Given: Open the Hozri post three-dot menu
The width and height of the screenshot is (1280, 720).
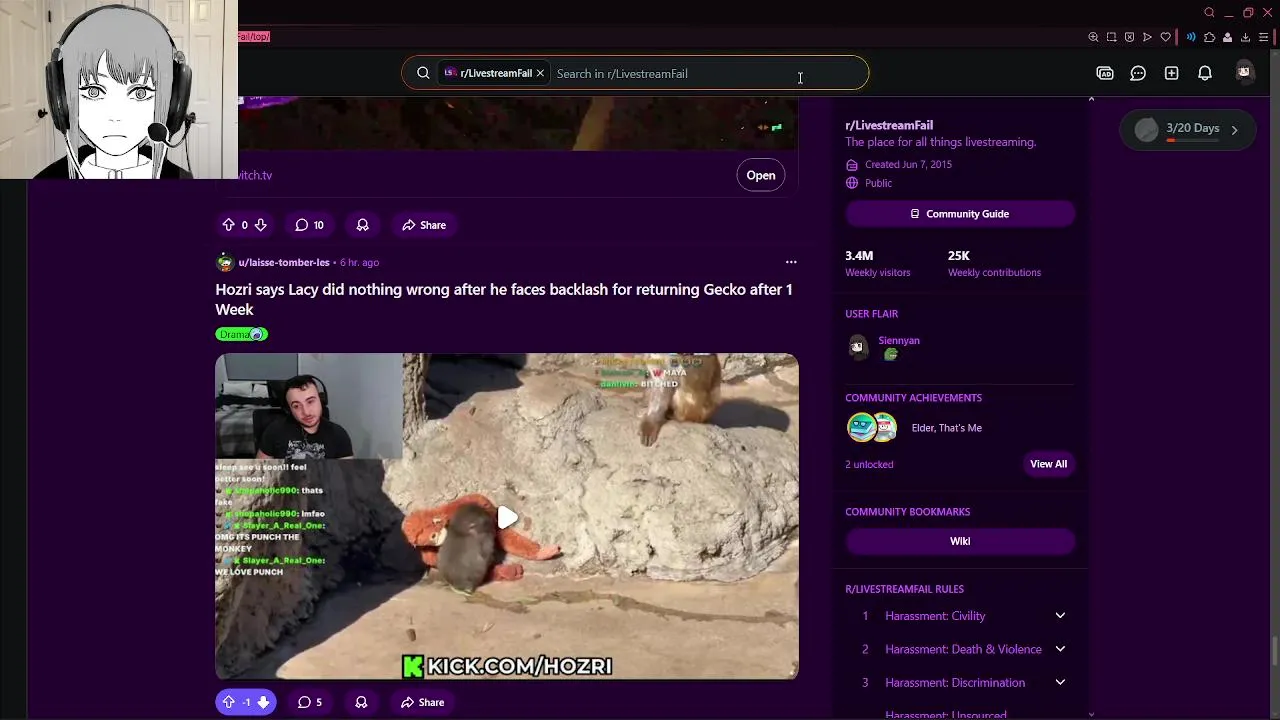Looking at the screenshot, I should (791, 262).
